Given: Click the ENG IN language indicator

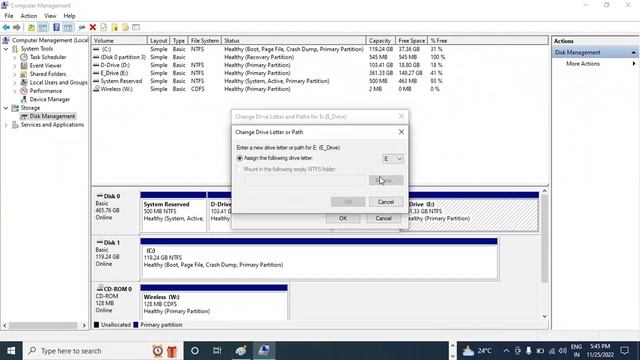Looking at the screenshot, I should 576,351.
